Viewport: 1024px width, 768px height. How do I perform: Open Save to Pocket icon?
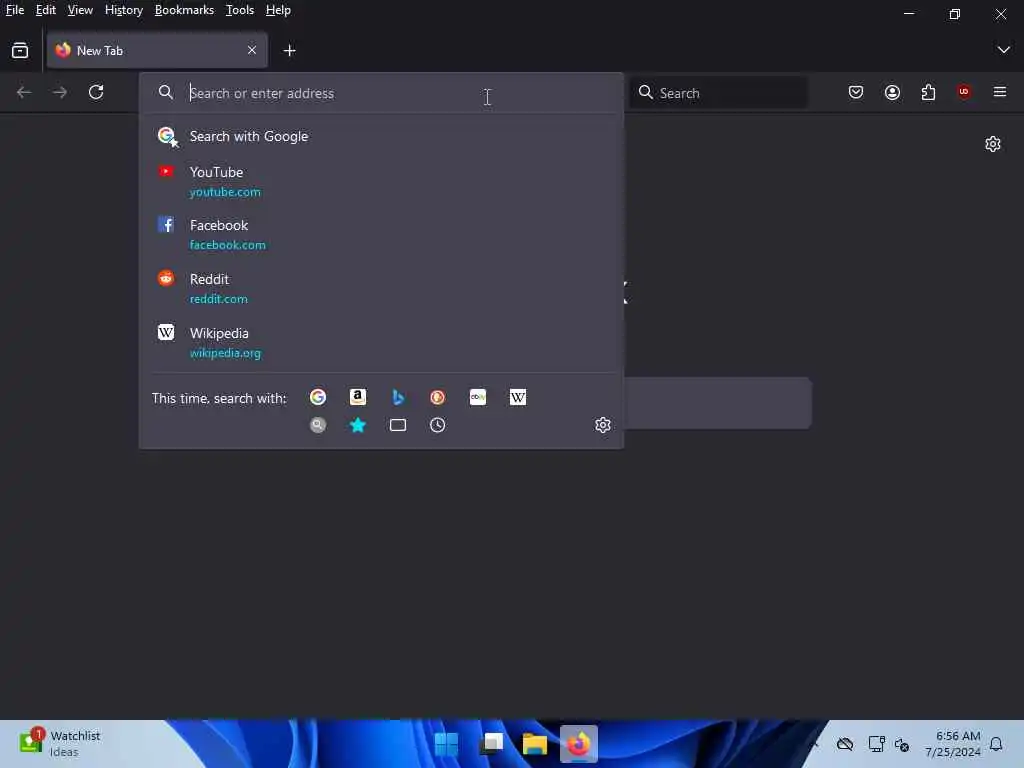(x=856, y=92)
